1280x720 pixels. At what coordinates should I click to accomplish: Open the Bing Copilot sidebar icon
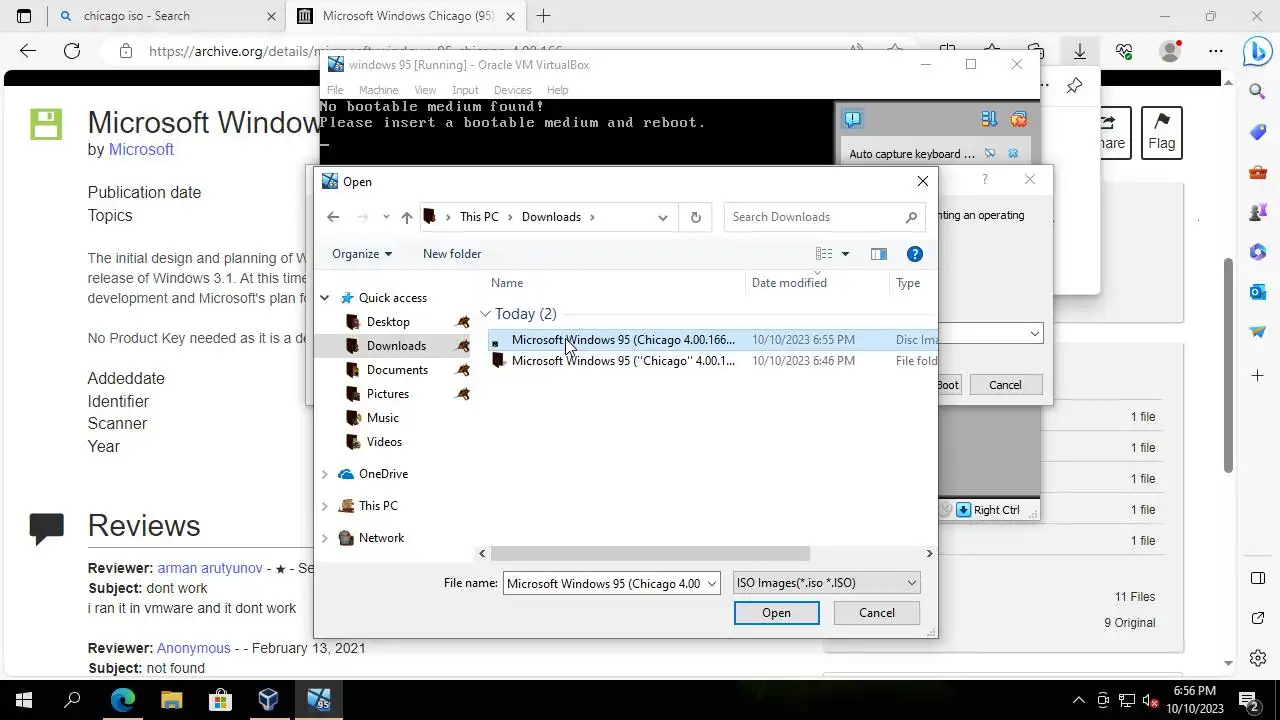pyautogui.click(x=1257, y=51)
